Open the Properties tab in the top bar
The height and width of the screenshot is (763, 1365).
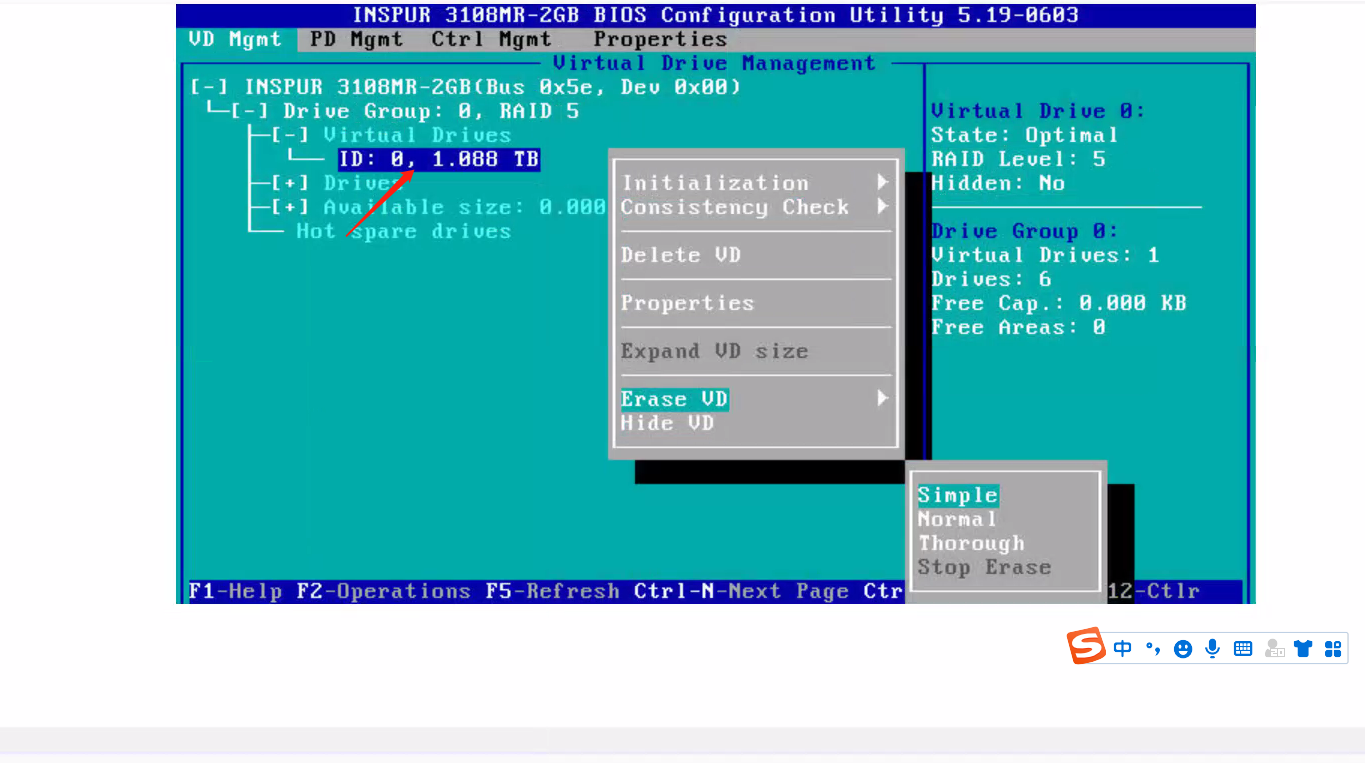pos(660,40)
